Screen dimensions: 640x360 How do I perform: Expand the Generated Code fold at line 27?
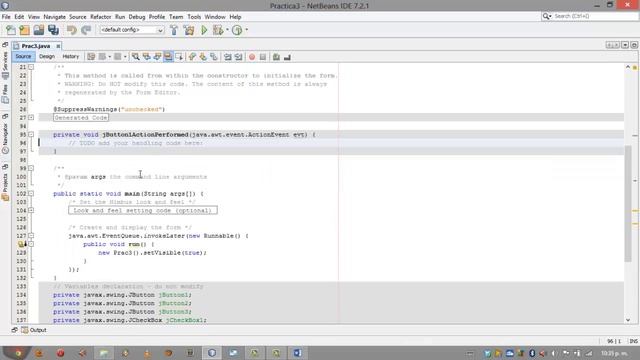(x=31, y=118)
